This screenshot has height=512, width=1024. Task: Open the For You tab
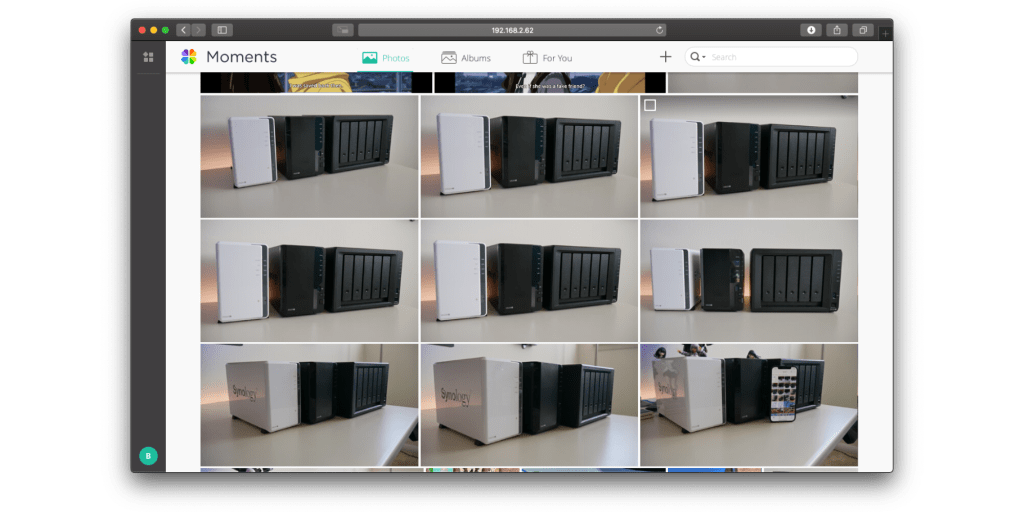[547, 58]
